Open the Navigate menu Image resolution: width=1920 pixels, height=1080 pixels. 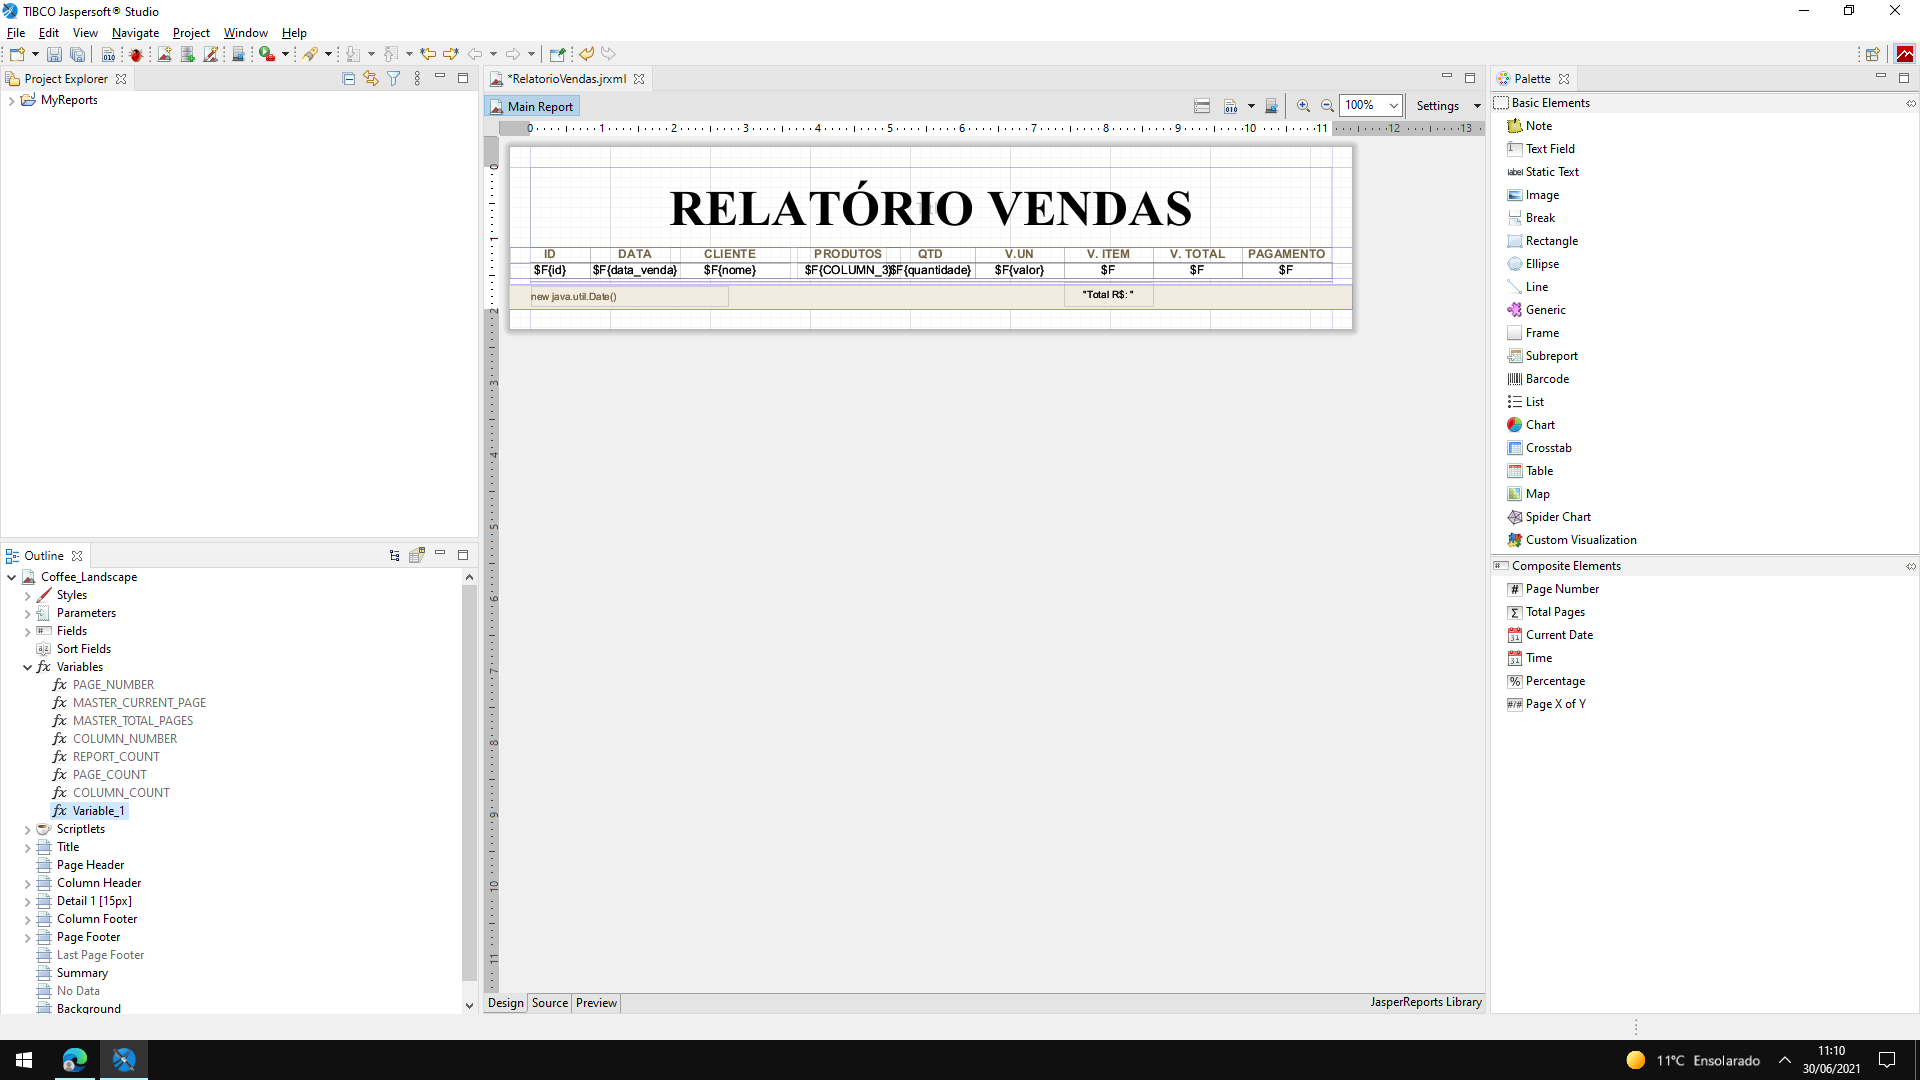click(x=135, y=33)
